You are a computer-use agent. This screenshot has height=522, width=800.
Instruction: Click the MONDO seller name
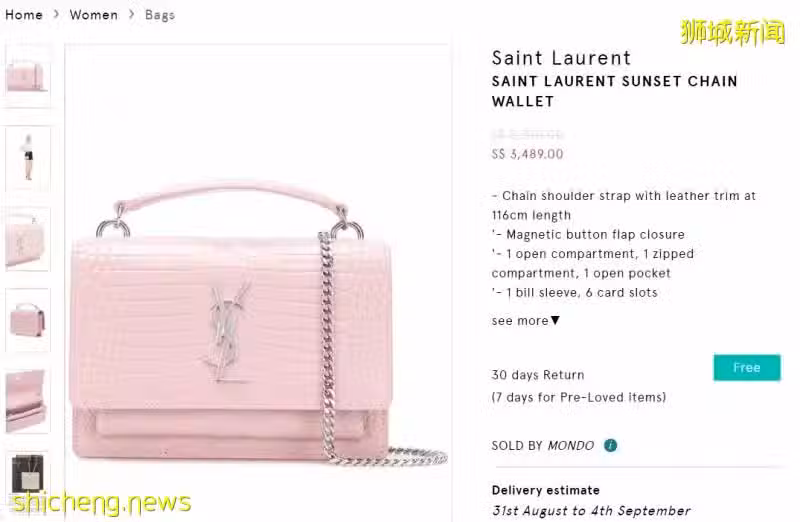[x=570, y=445]
